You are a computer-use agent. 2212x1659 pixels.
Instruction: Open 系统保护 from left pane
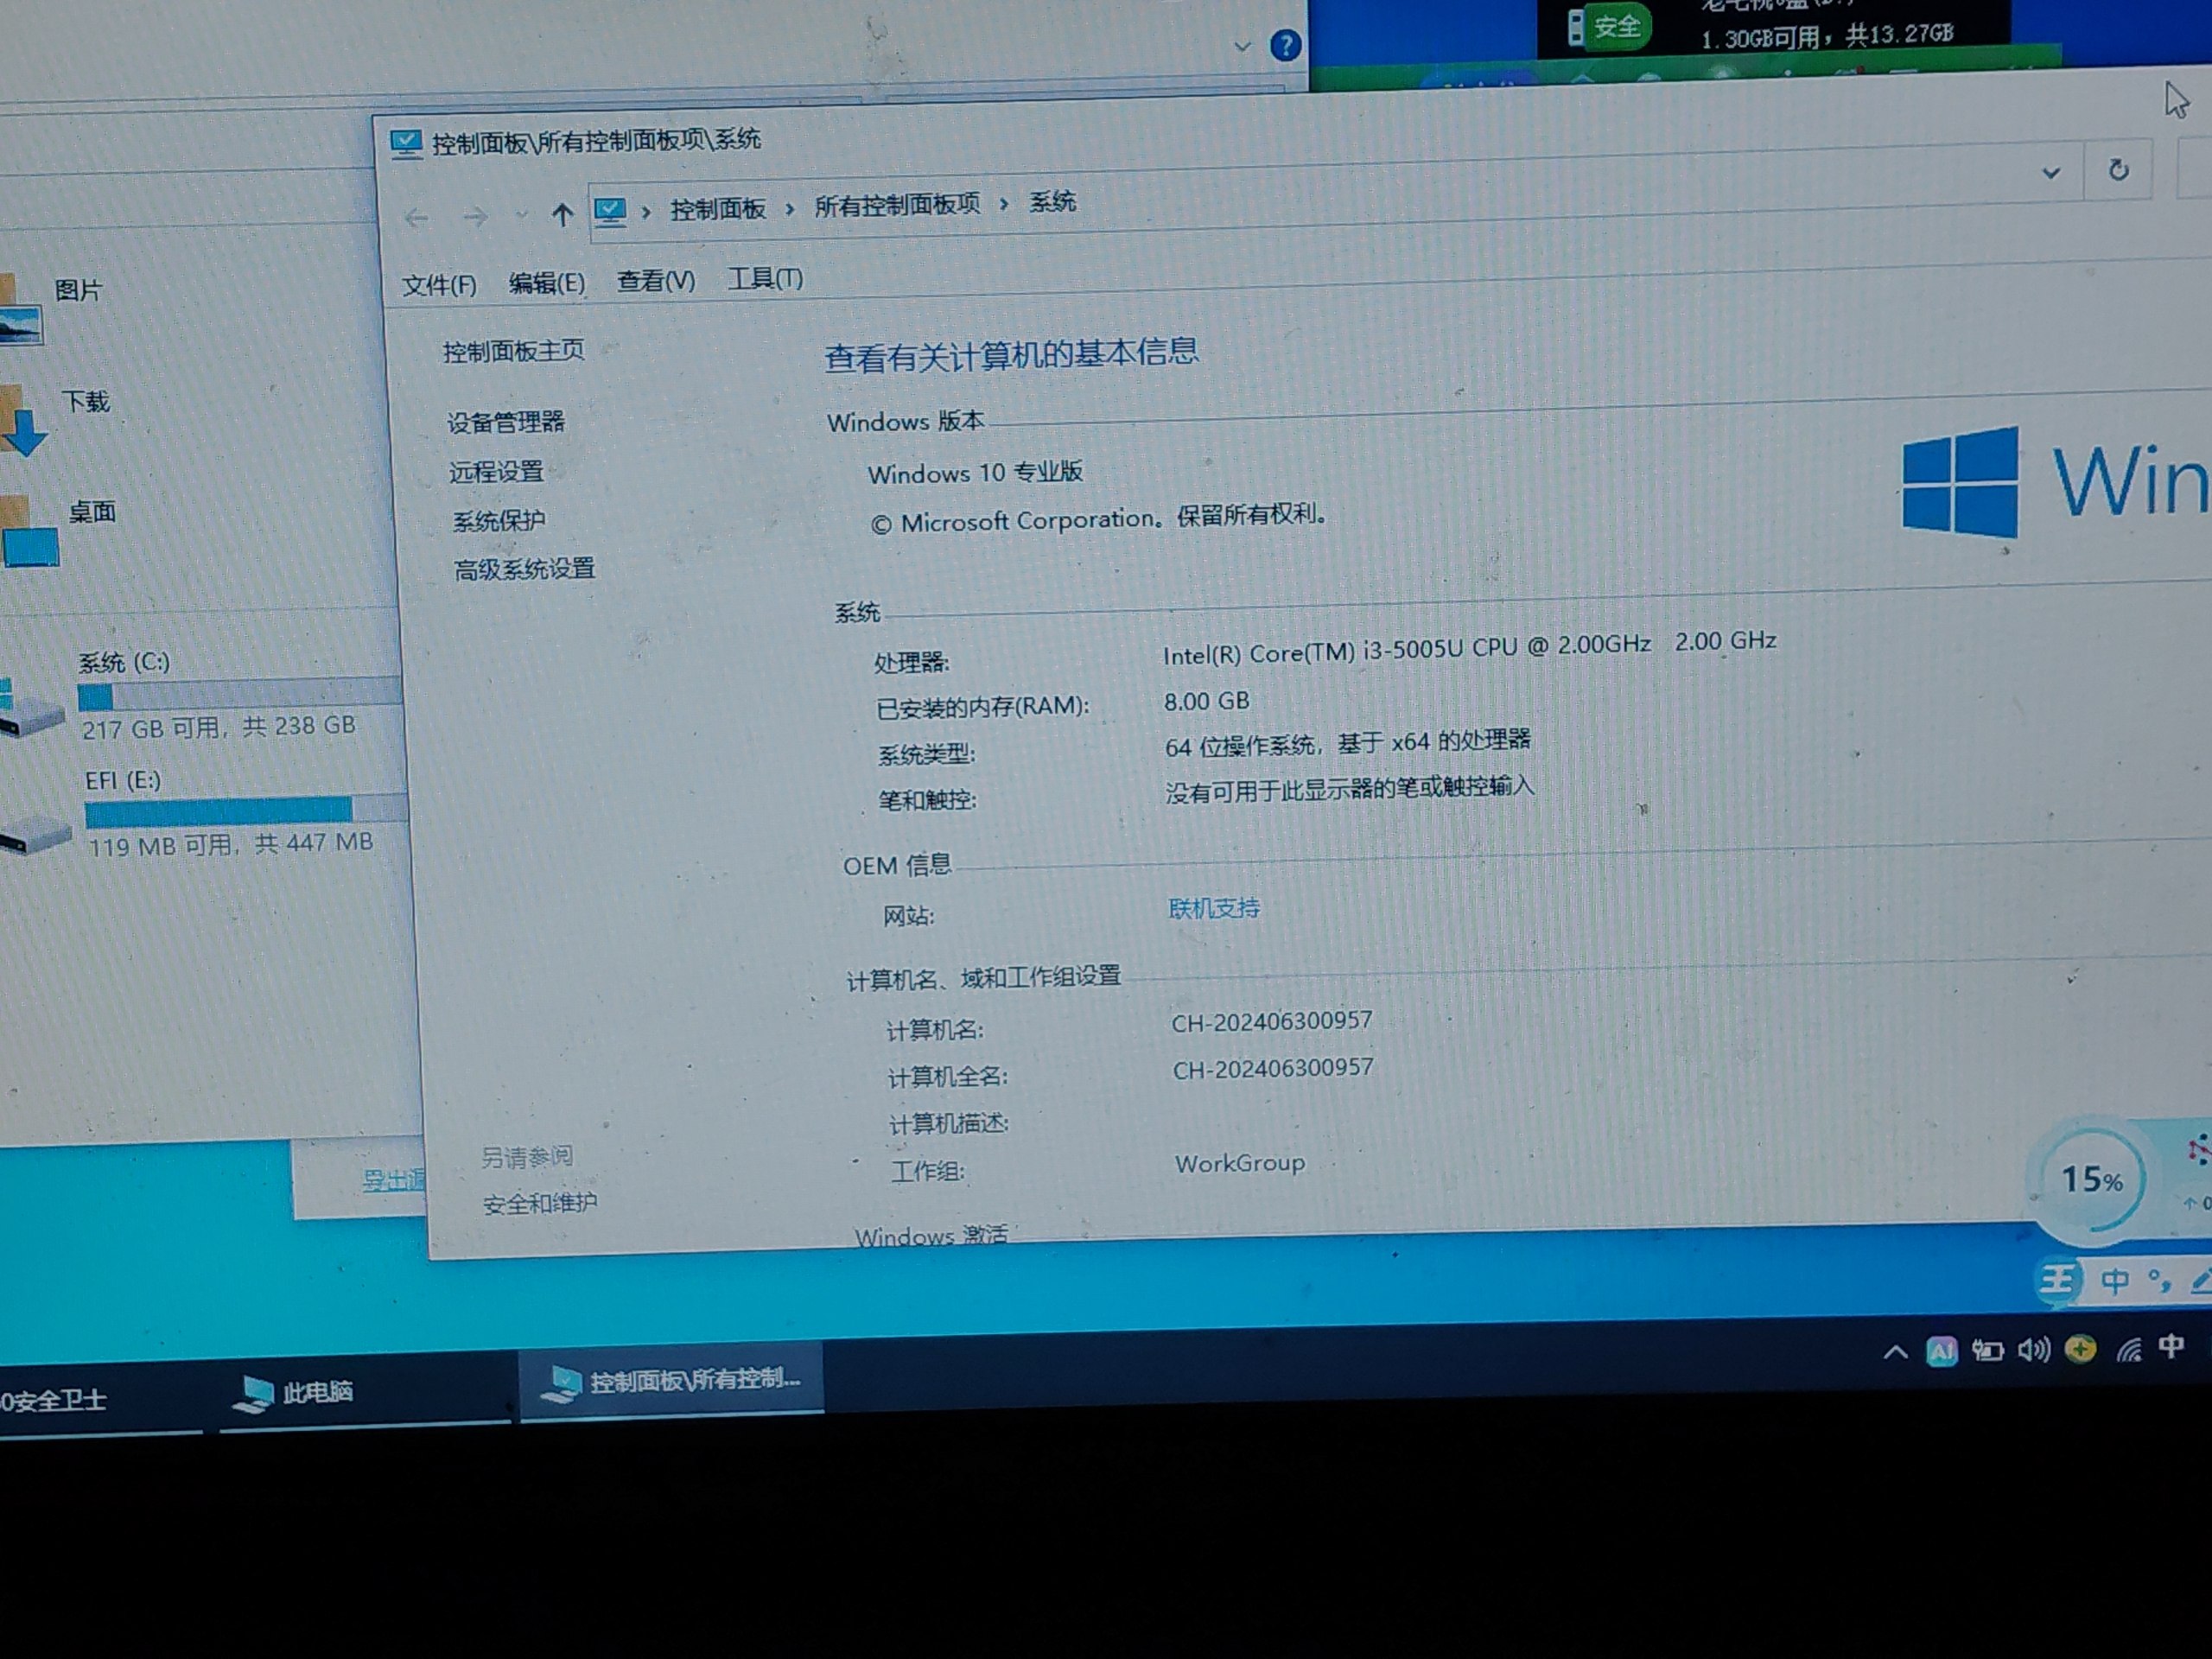499,520
